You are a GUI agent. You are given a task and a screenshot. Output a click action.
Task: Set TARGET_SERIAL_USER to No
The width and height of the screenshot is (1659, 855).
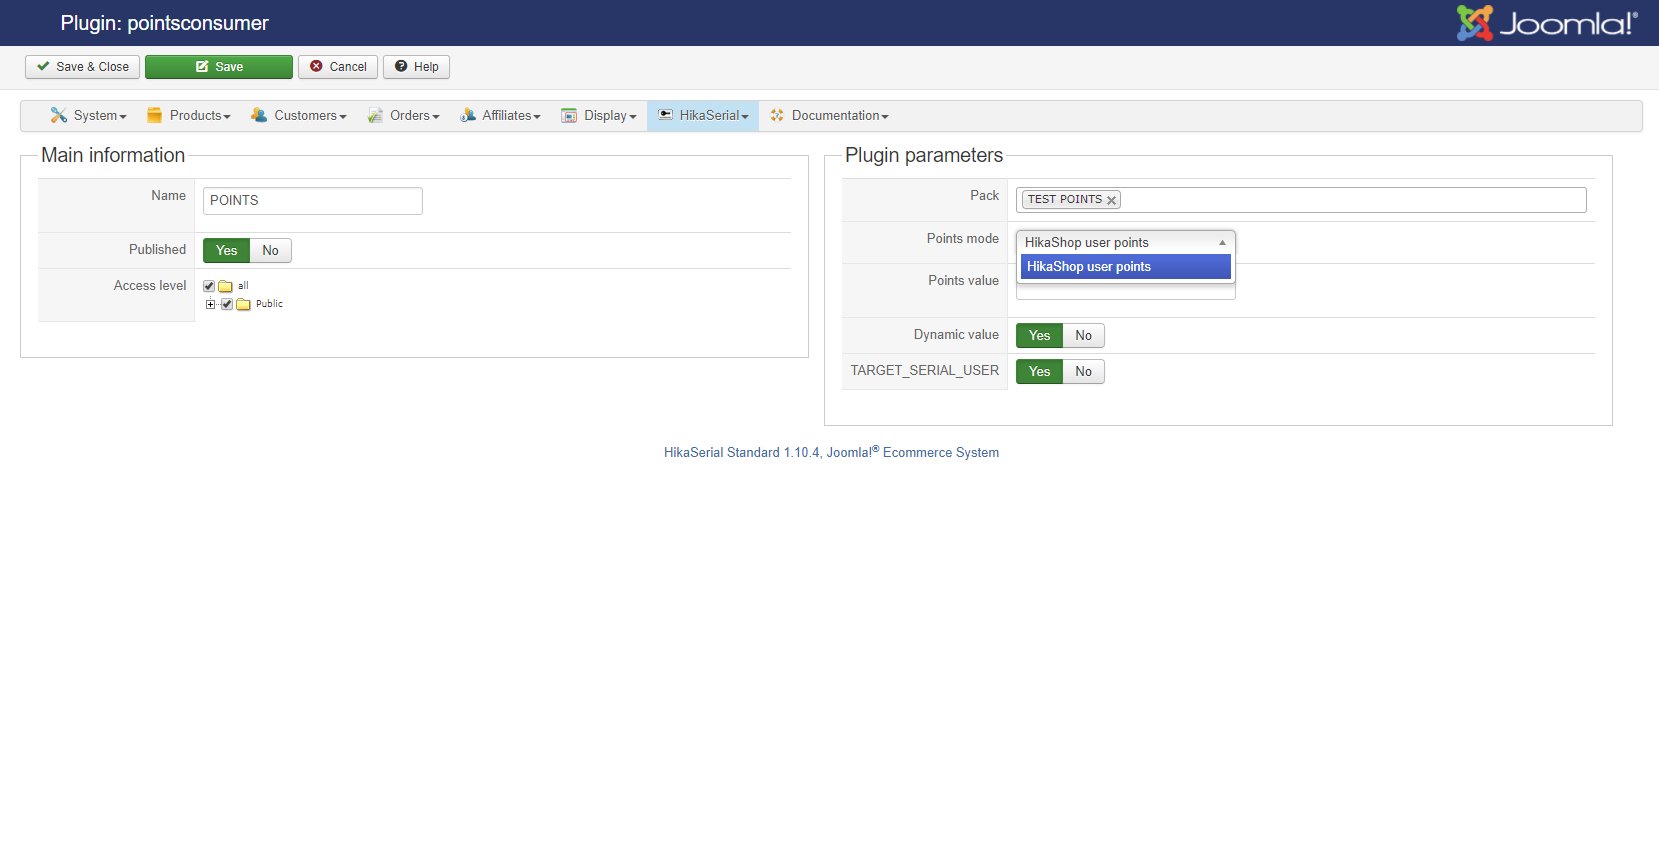pos(1084,372)
